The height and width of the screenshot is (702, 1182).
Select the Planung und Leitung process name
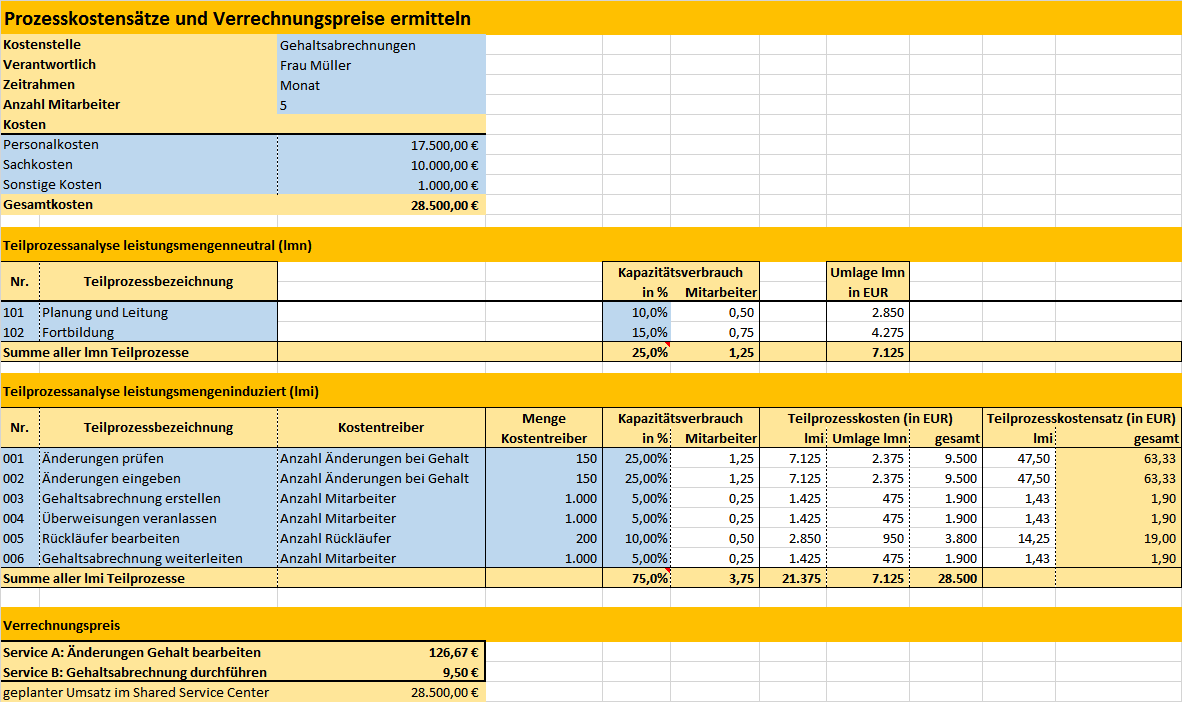158,312
